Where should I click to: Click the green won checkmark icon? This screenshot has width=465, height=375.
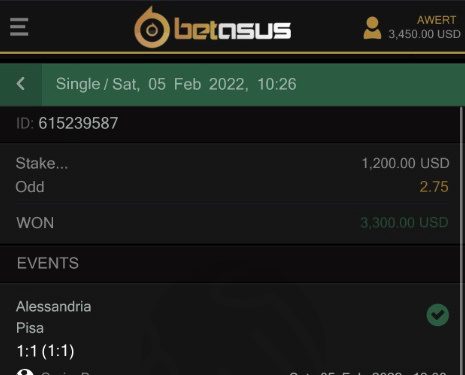[x=438, y=315]
